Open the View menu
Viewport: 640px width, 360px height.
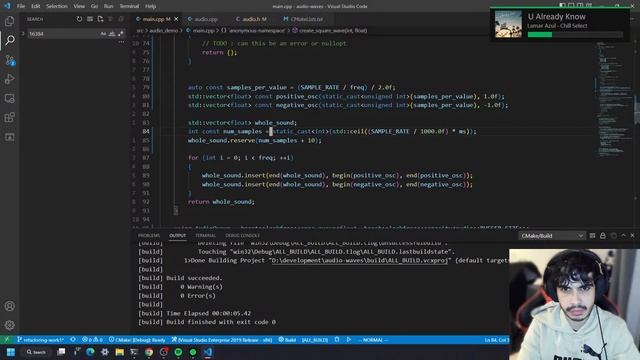click(x=79, y=6)
